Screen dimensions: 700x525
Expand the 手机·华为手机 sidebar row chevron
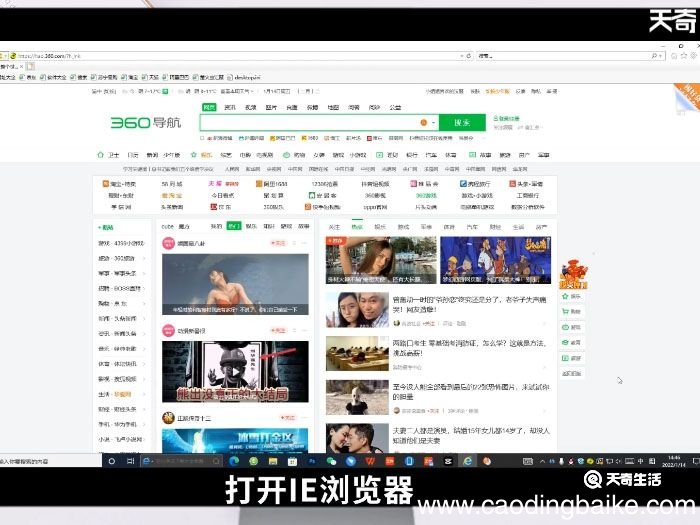point(144,425)
